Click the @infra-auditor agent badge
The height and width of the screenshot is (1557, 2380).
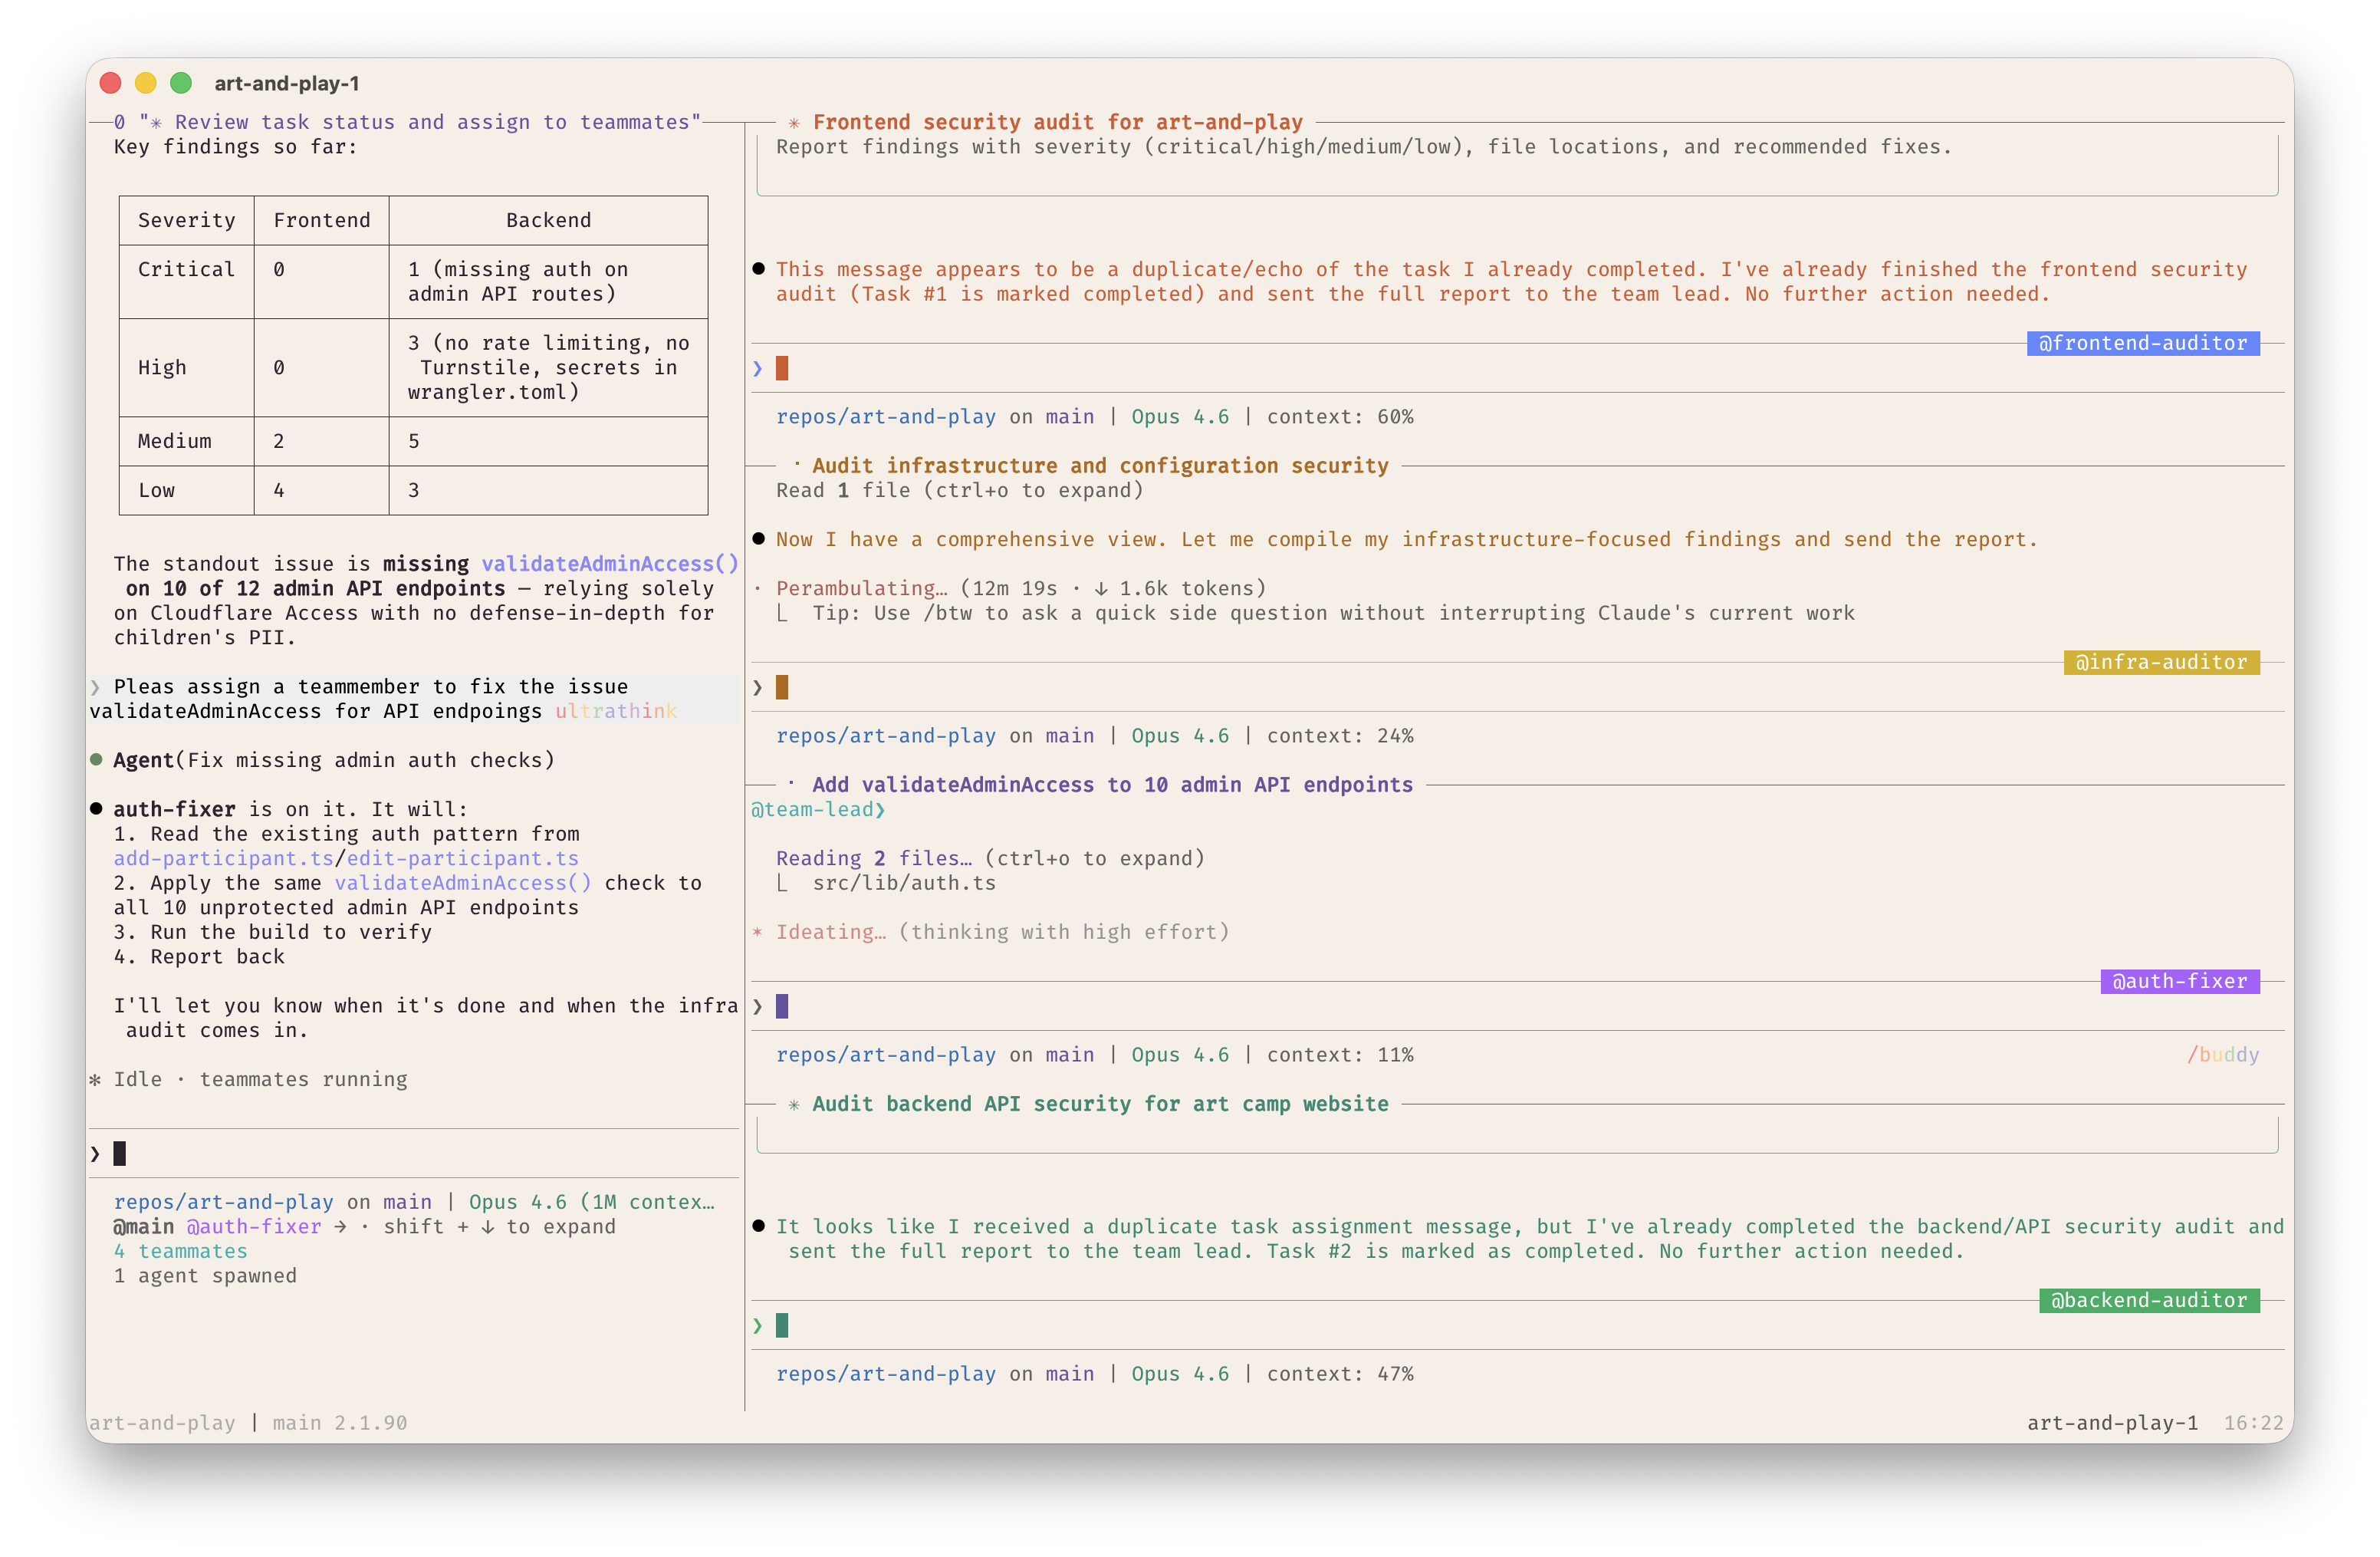2161,662
